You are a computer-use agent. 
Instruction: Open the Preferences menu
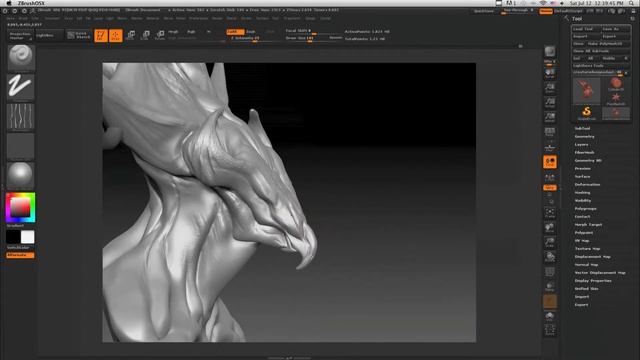pyautogui.click(x=198, y=18)
